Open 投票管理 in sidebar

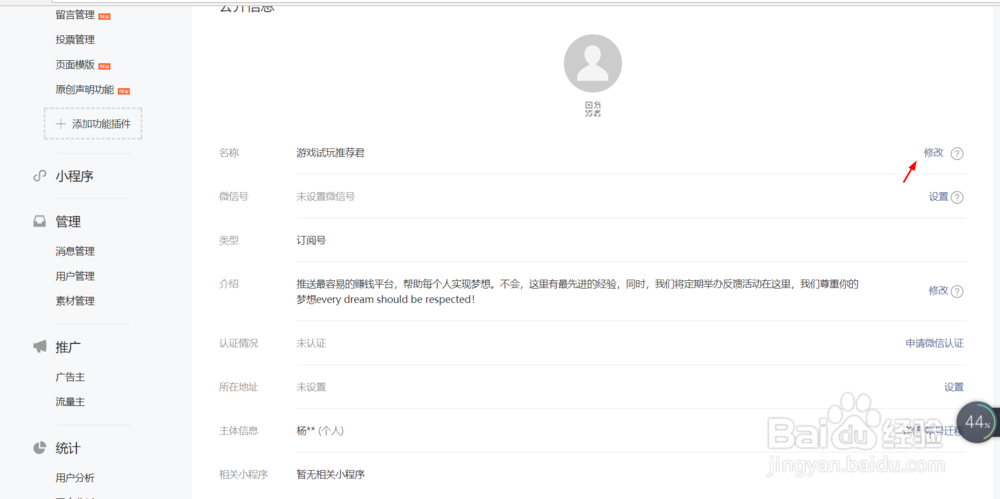75,40
